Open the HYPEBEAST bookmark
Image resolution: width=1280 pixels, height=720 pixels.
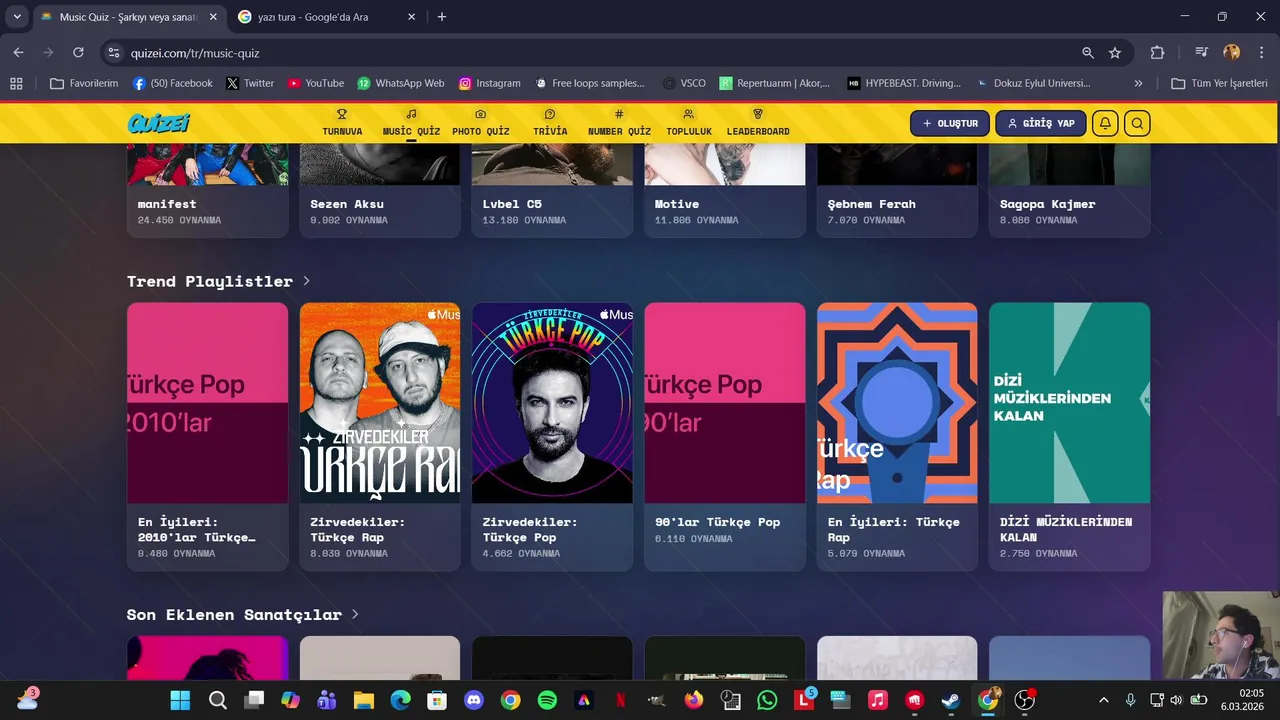(904, 83)
